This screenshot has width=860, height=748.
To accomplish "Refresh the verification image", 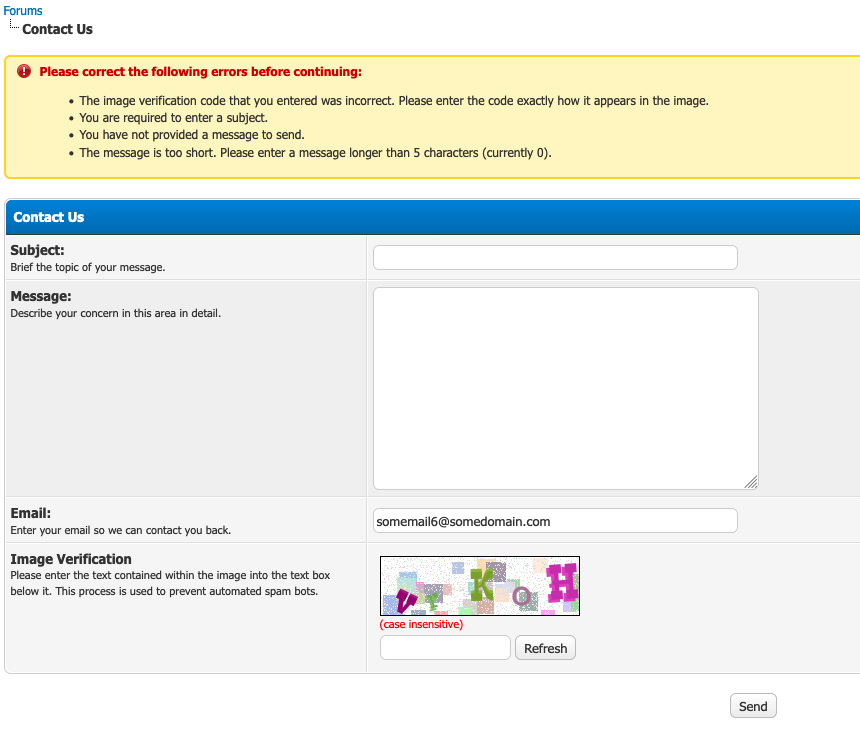I will tap(545, 648).
